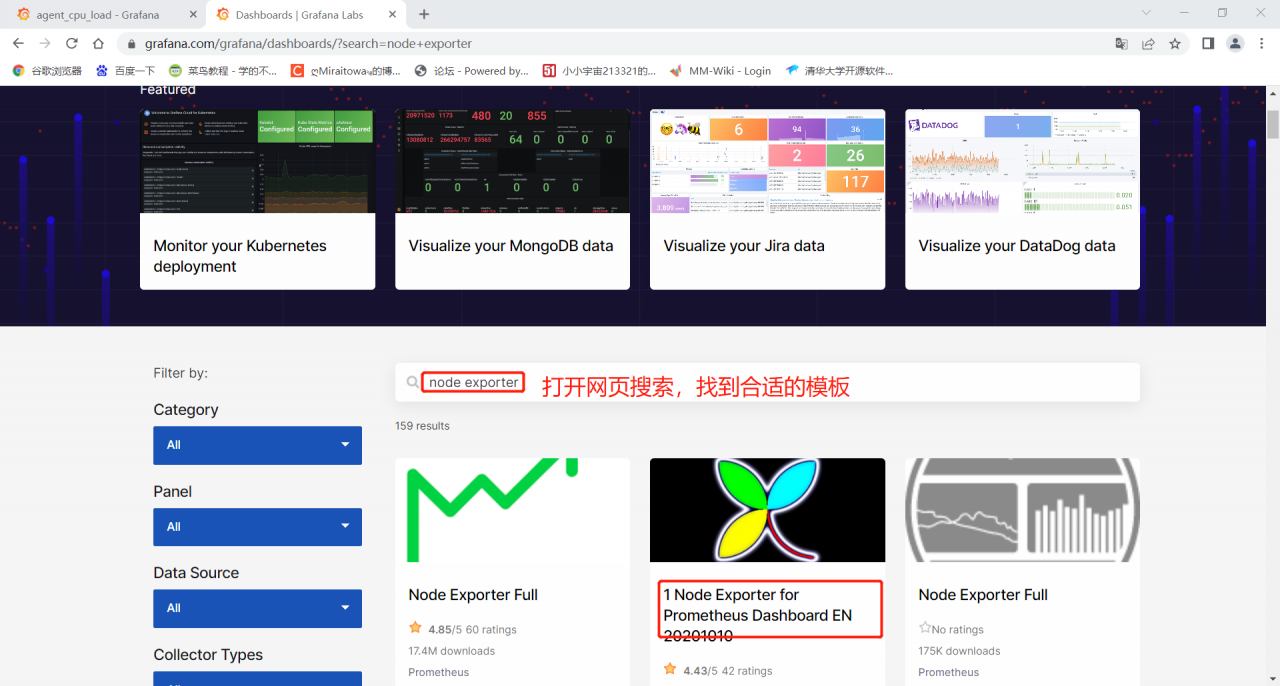Open the 菜鸟教程 bookmark
1280x686 pixels.
click(222, 71)
